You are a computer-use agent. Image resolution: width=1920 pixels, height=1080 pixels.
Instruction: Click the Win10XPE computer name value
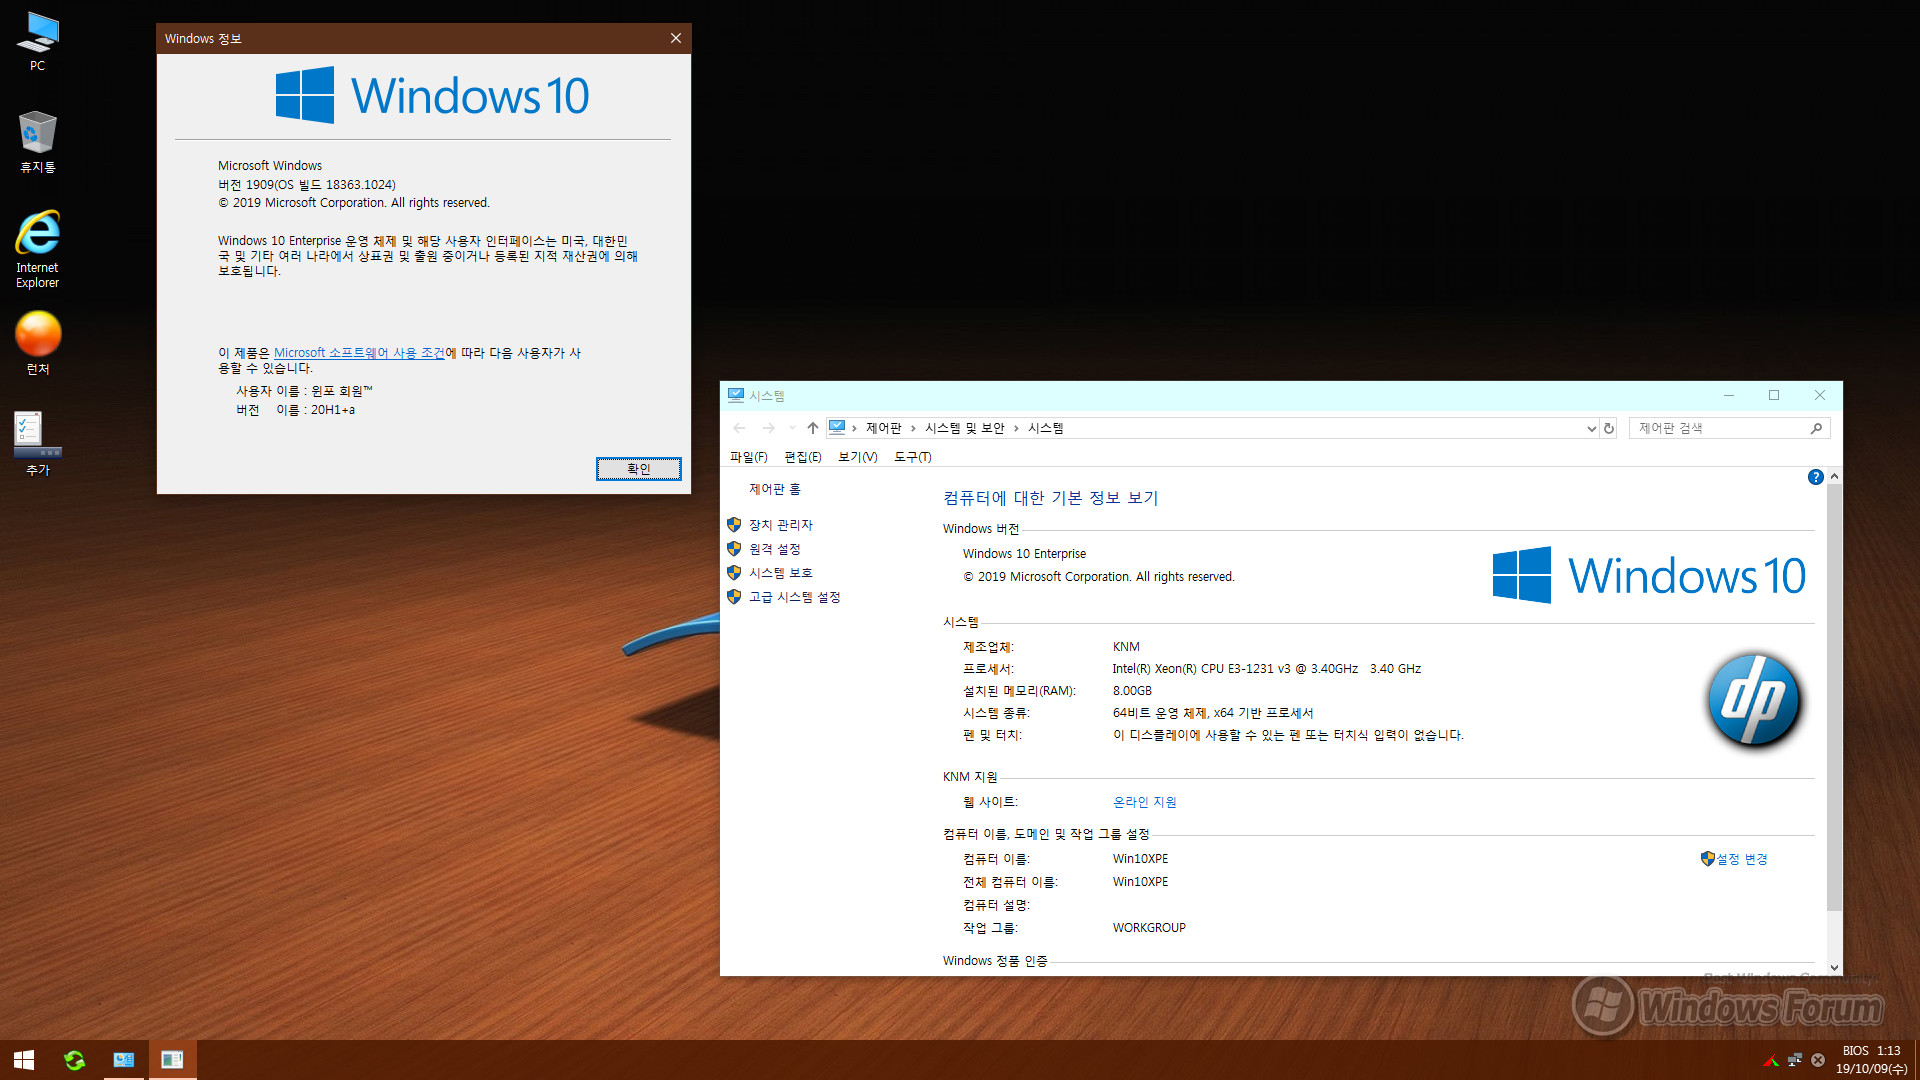point(1140,859)
